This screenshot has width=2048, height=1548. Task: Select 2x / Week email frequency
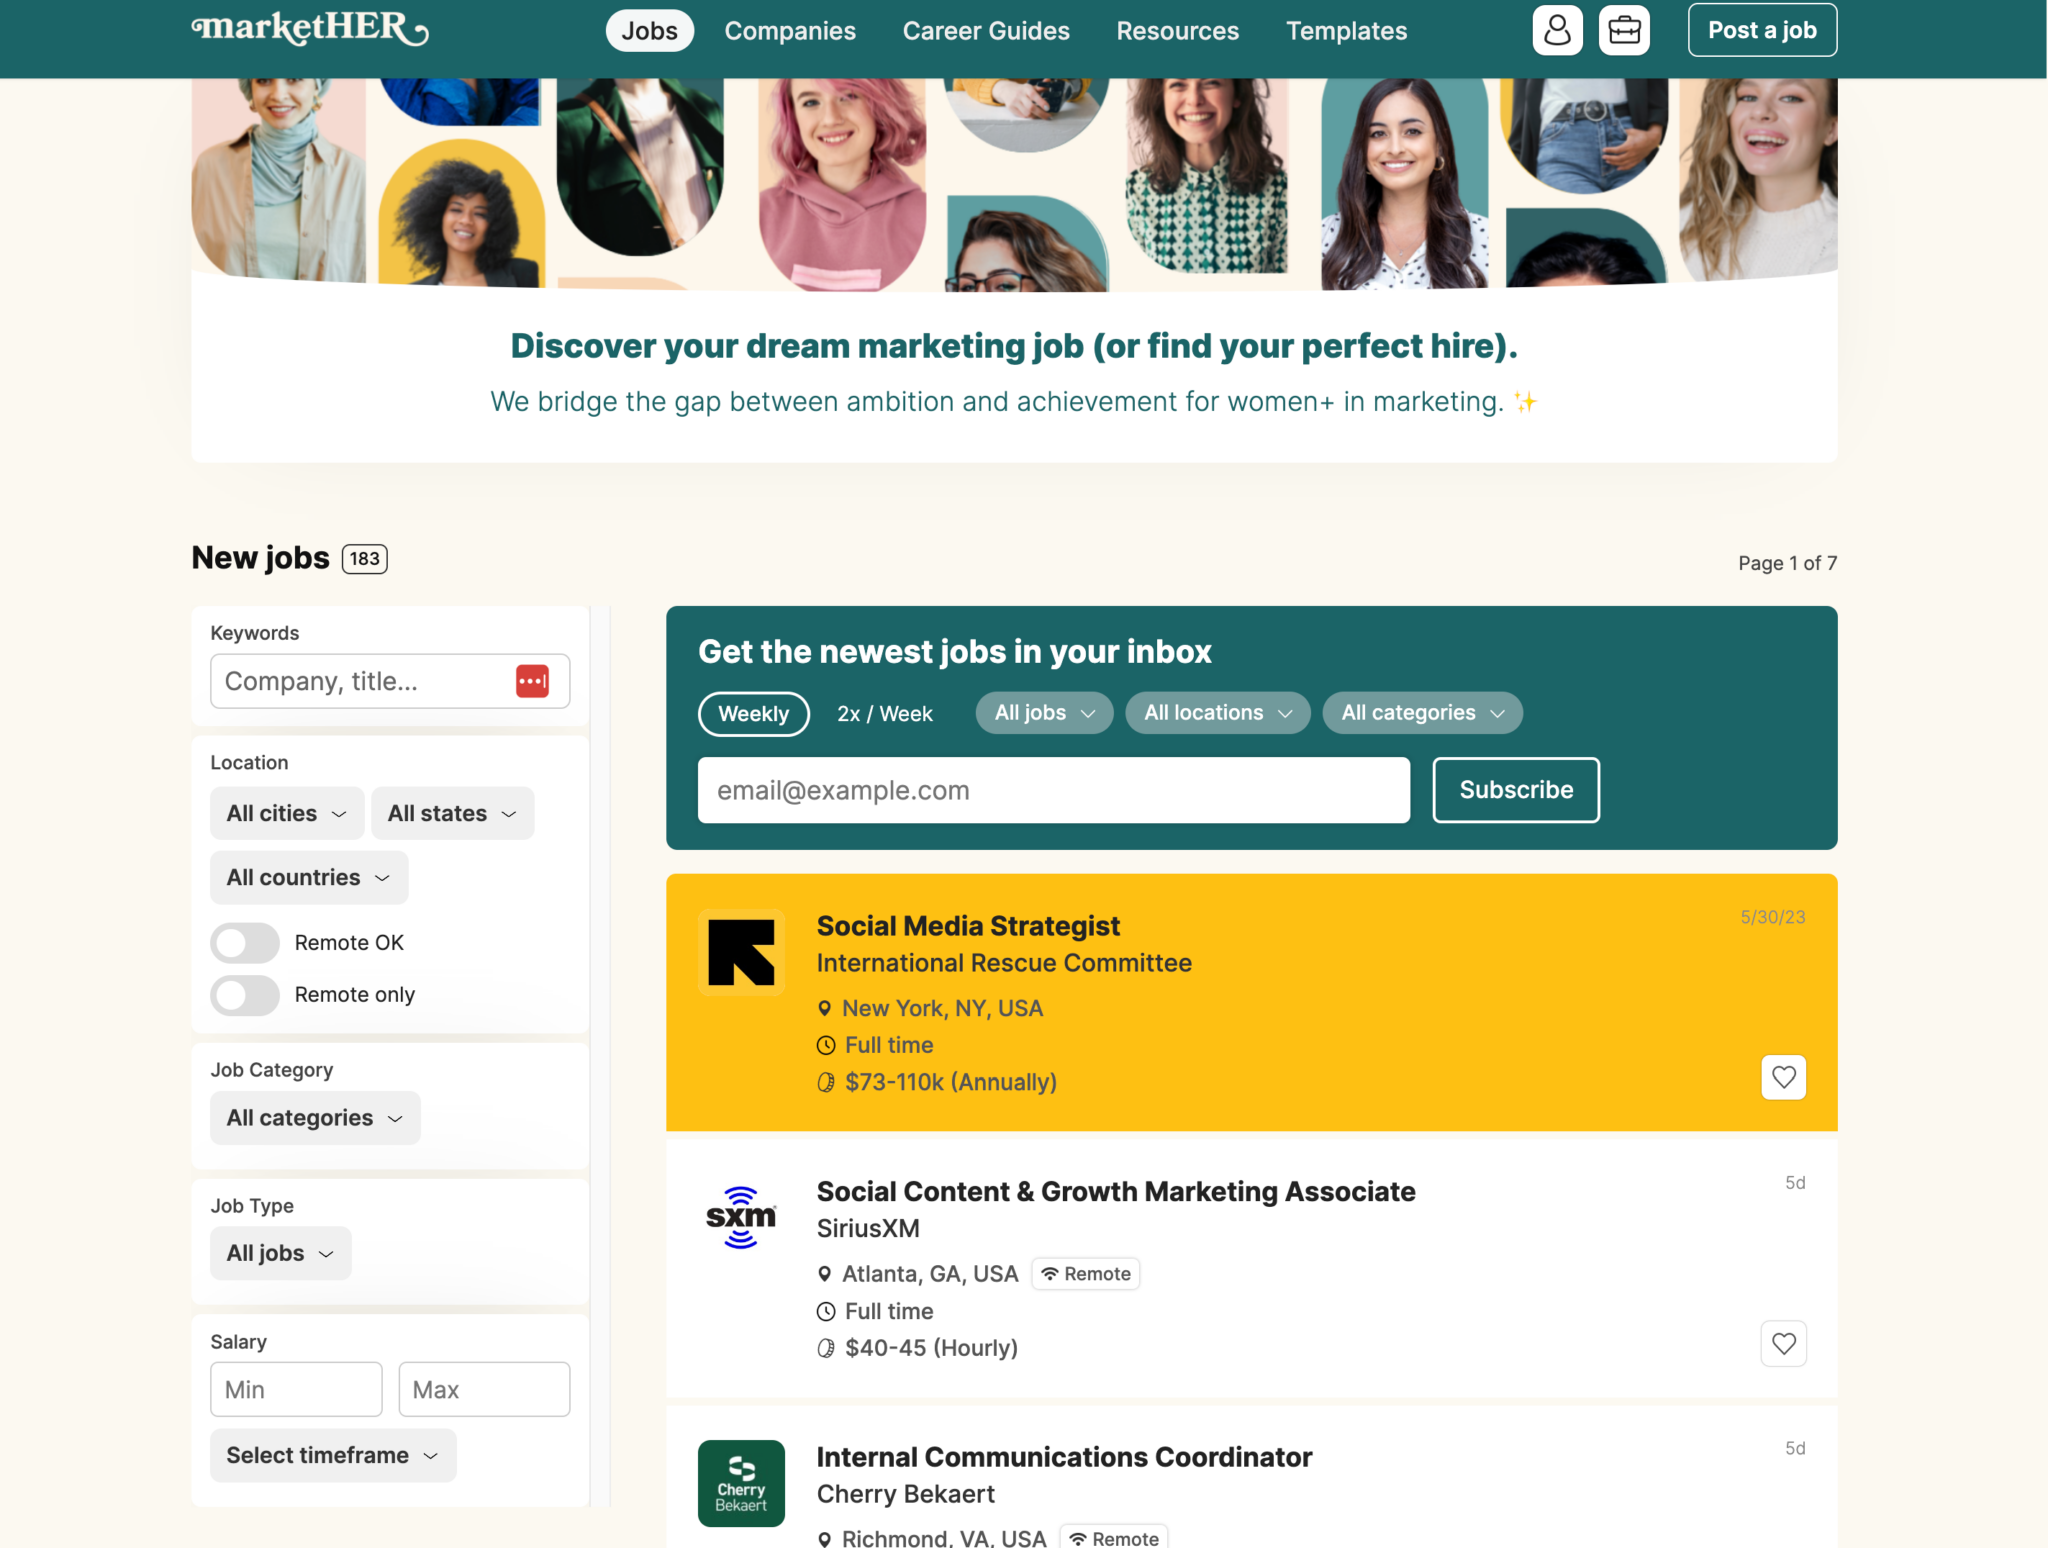[885, 713]
